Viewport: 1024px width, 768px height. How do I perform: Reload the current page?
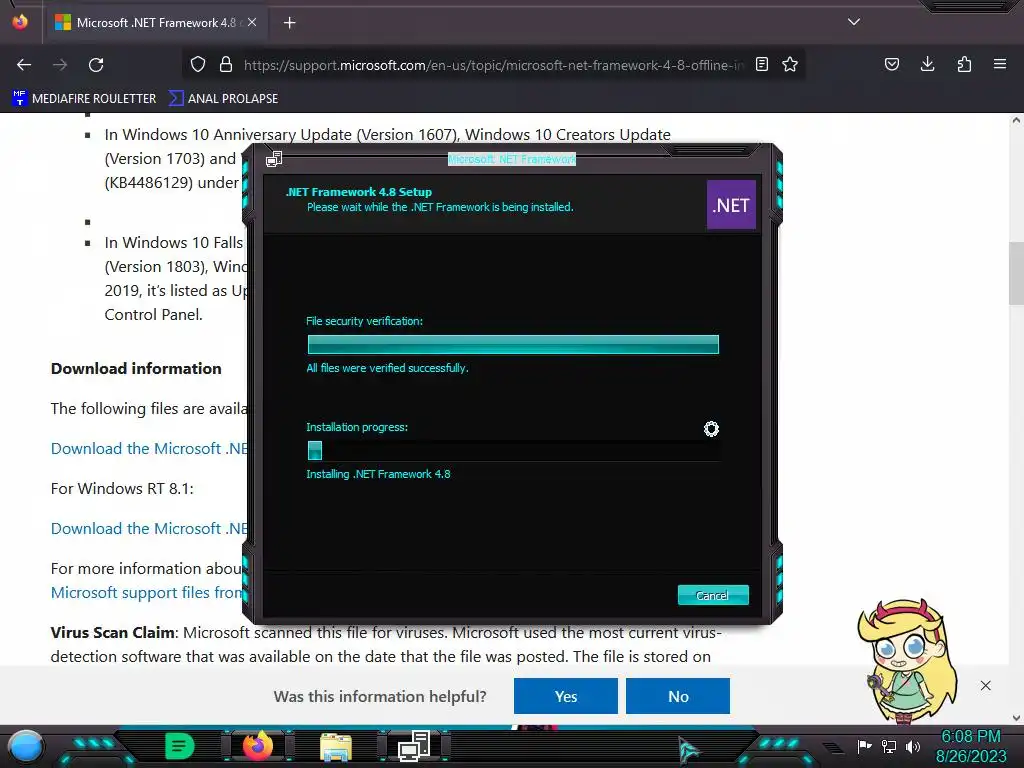click(x=96, y=65)
